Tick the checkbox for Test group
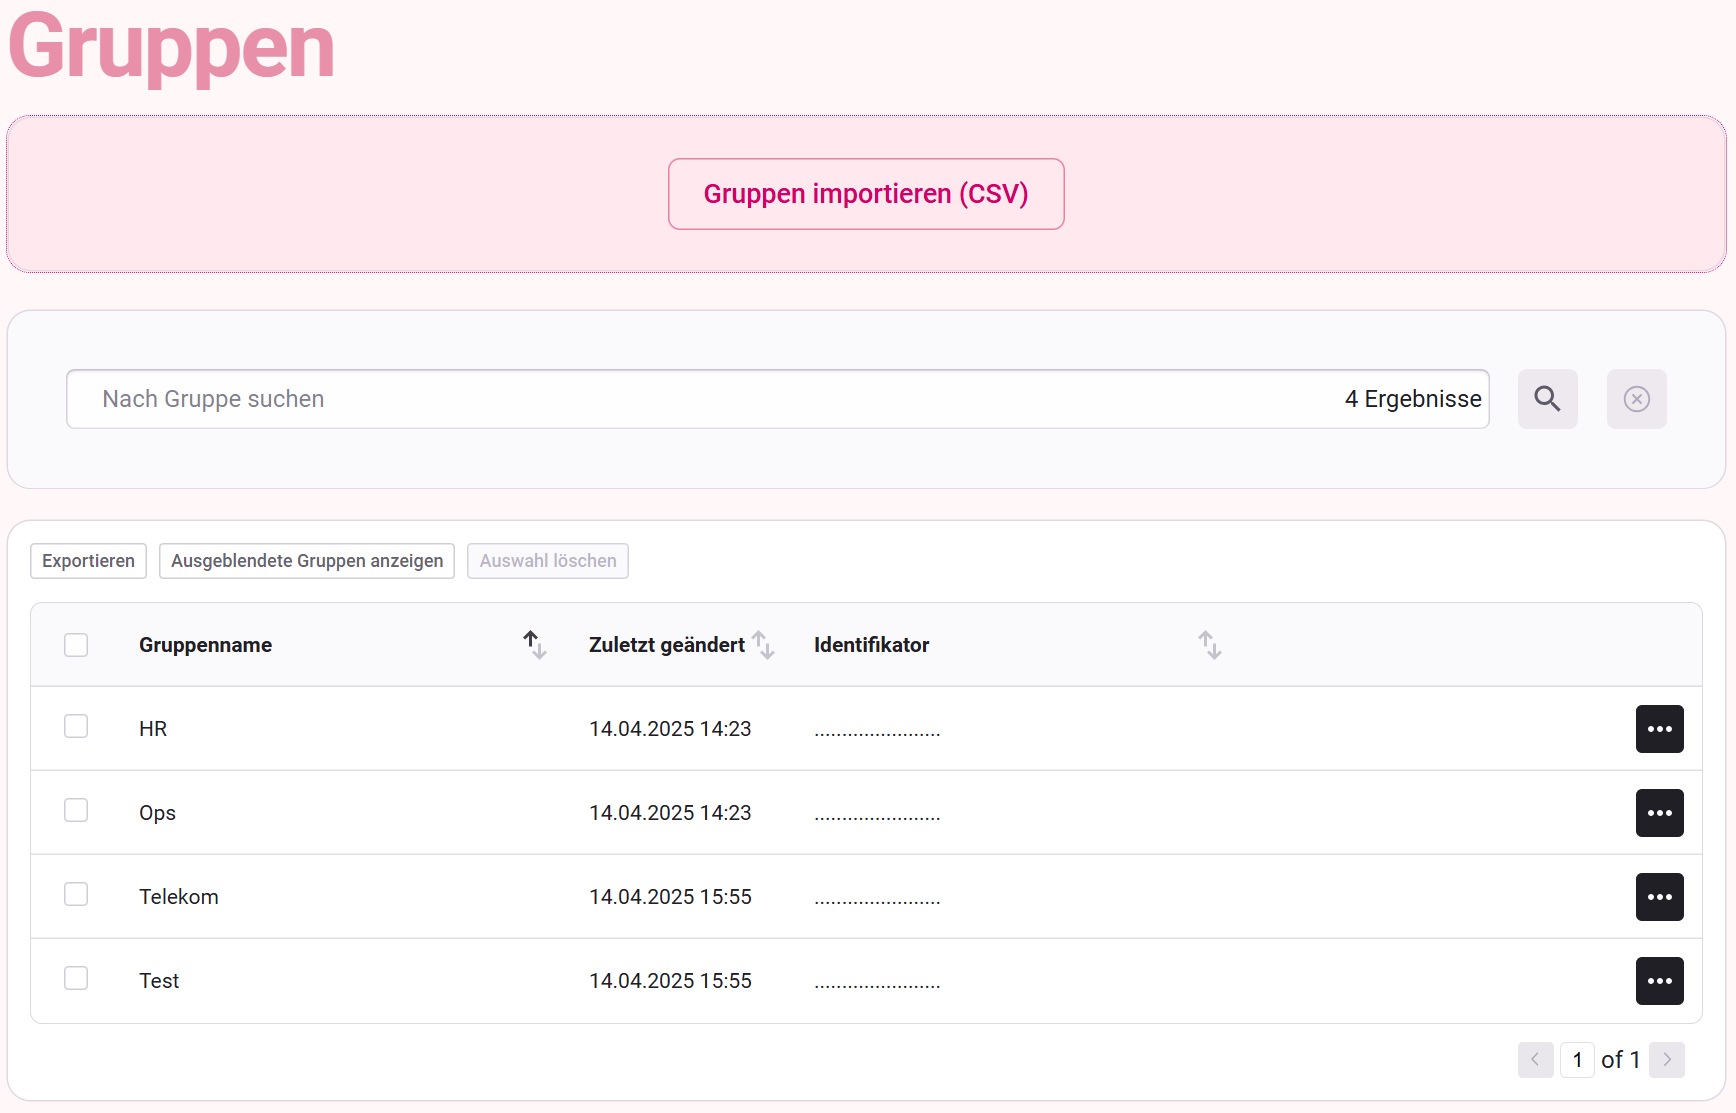Image resolution: width=1736 pixels, height=1113 pixels. tap(76, 978)
